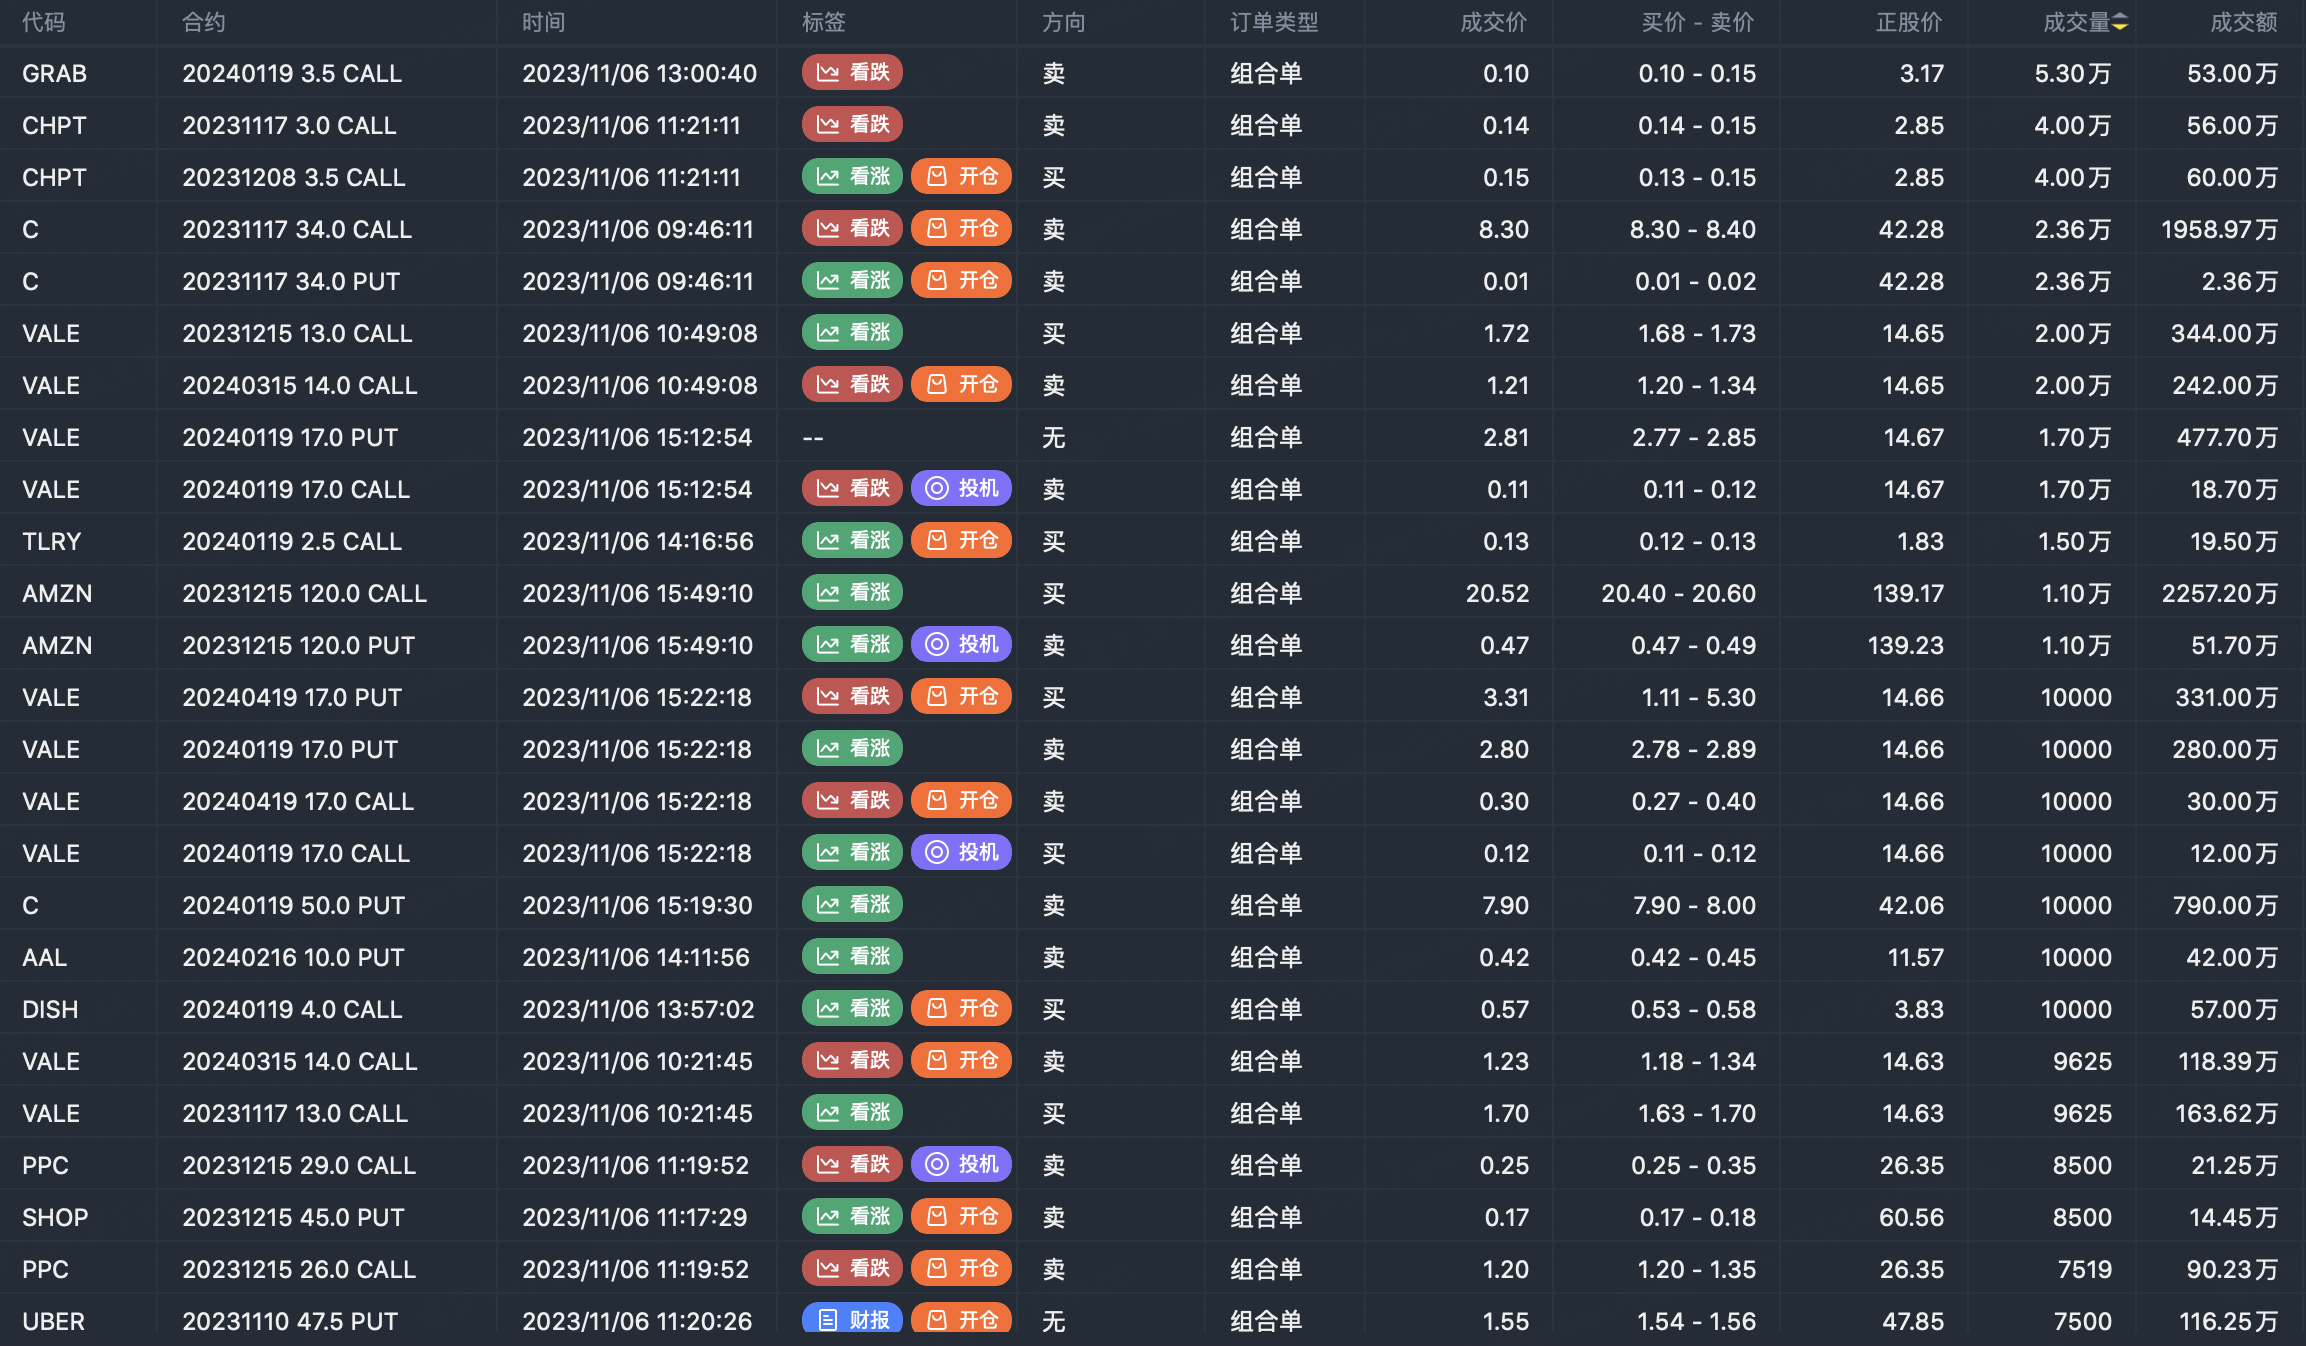
Task: Select the UBER ticker cell
Action: tap(54, 1321)
